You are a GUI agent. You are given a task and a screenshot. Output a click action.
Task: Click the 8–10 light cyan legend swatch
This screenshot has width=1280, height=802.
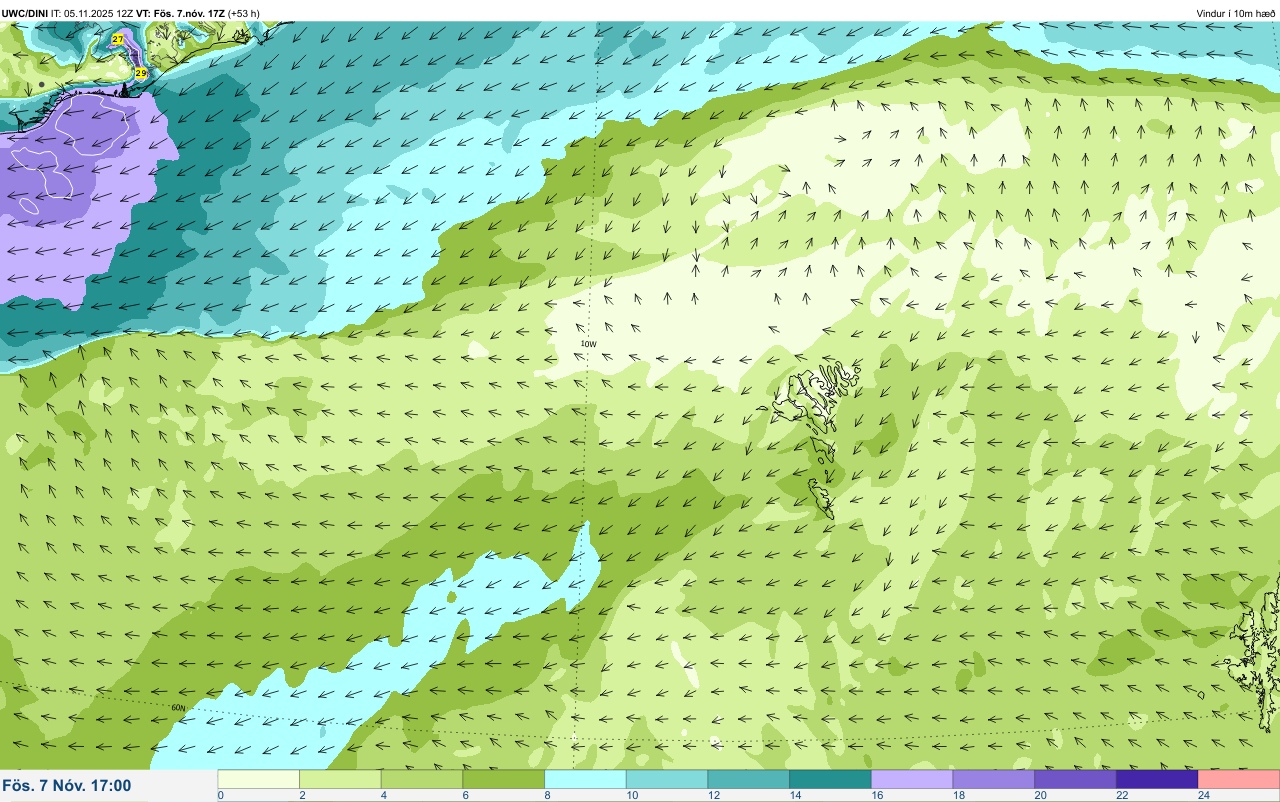[586, 779]
